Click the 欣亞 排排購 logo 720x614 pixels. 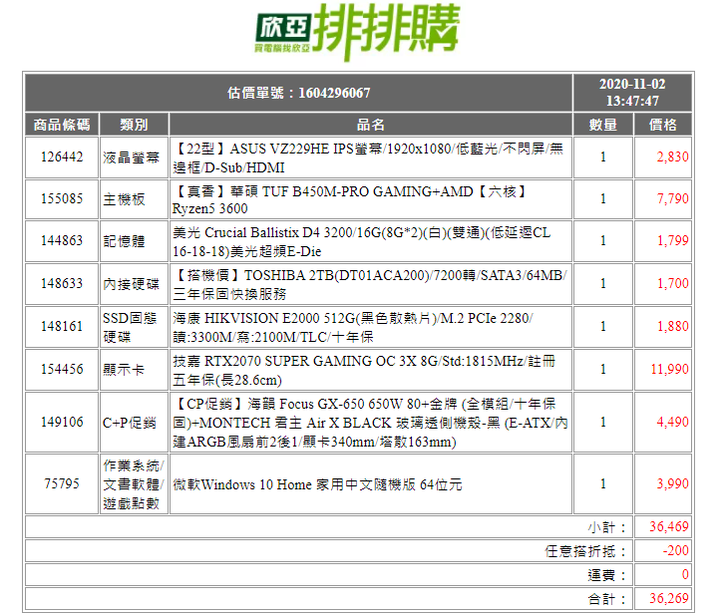click(x=357, y=31)
